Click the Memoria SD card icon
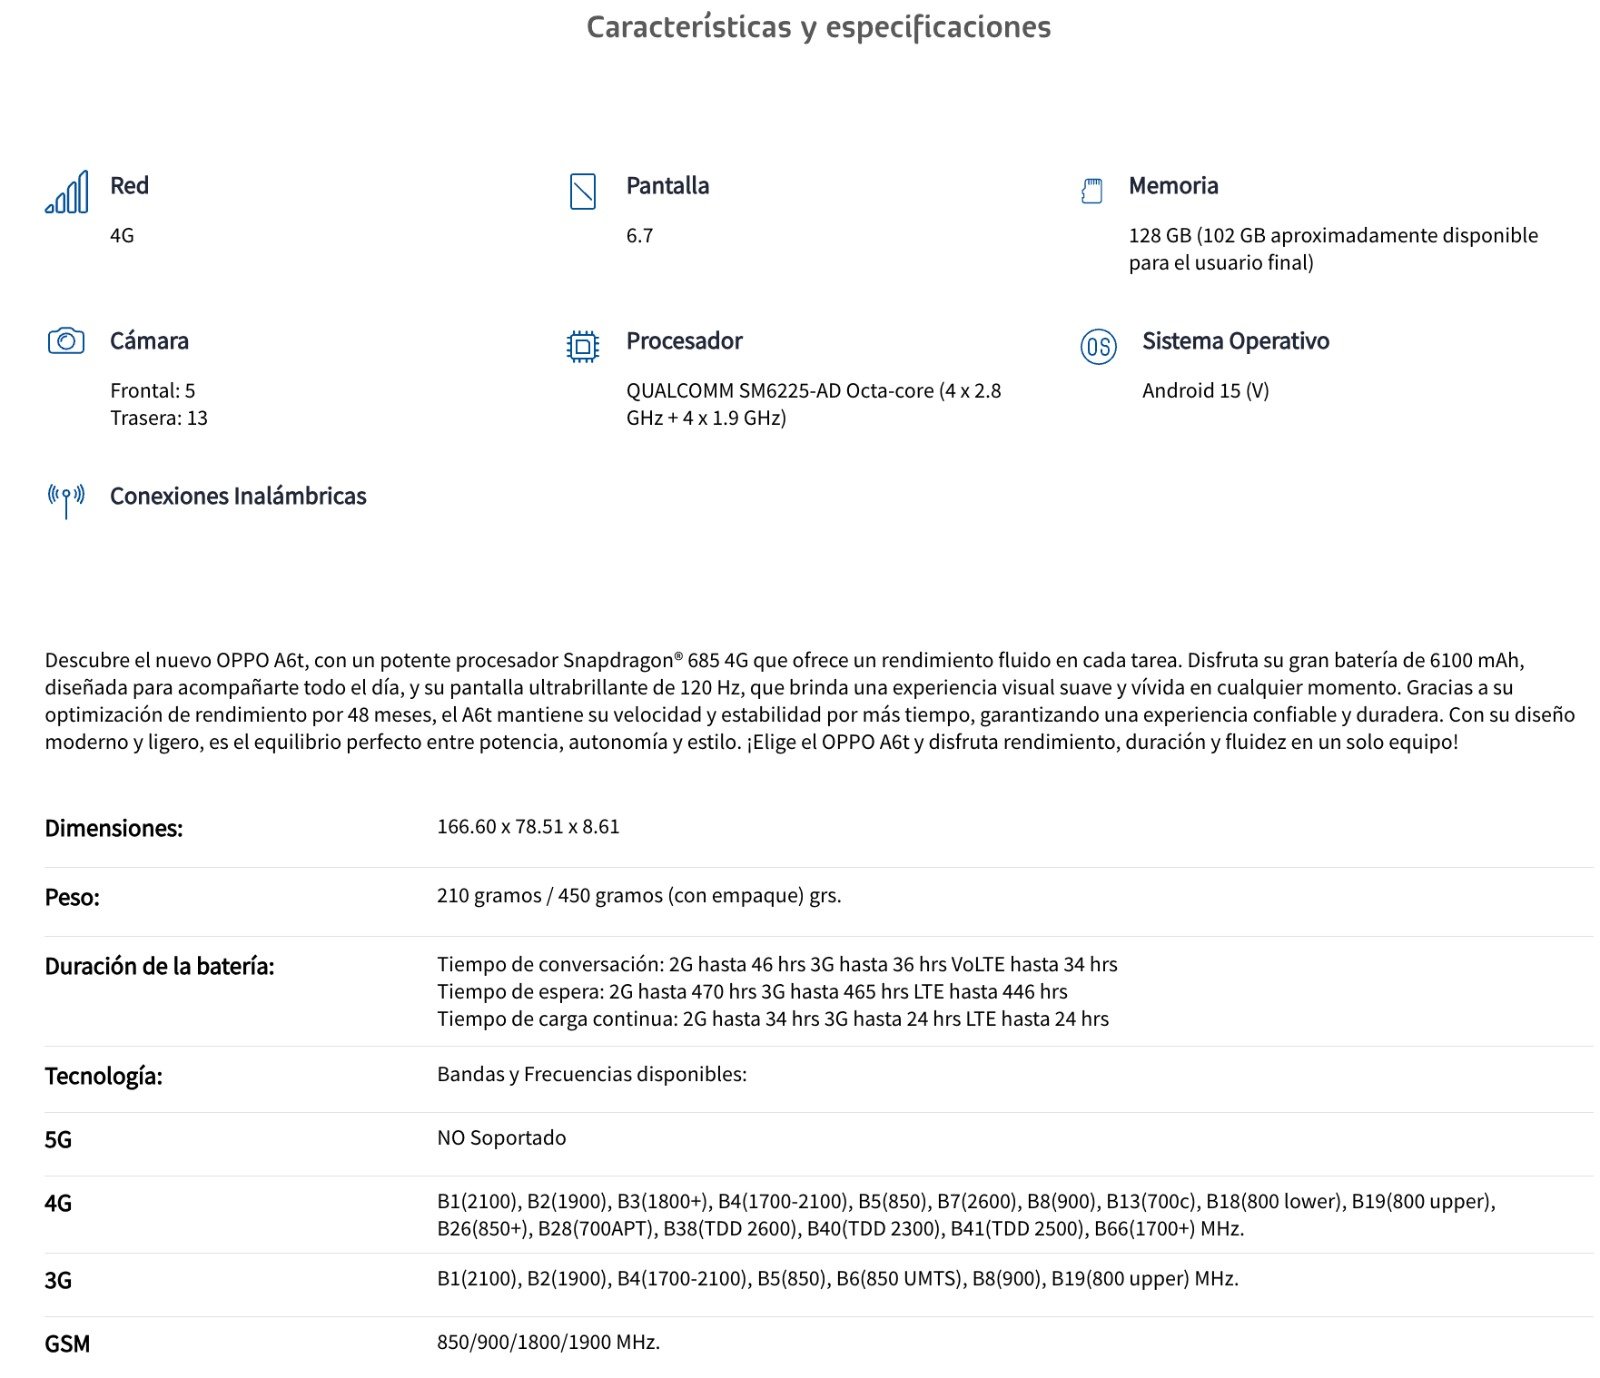 (x=1092, y=191)
